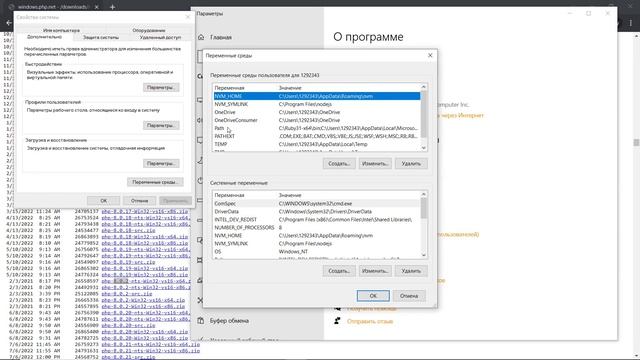
Task: Select the TEMP variable row
Action: [x=317, y=144]
